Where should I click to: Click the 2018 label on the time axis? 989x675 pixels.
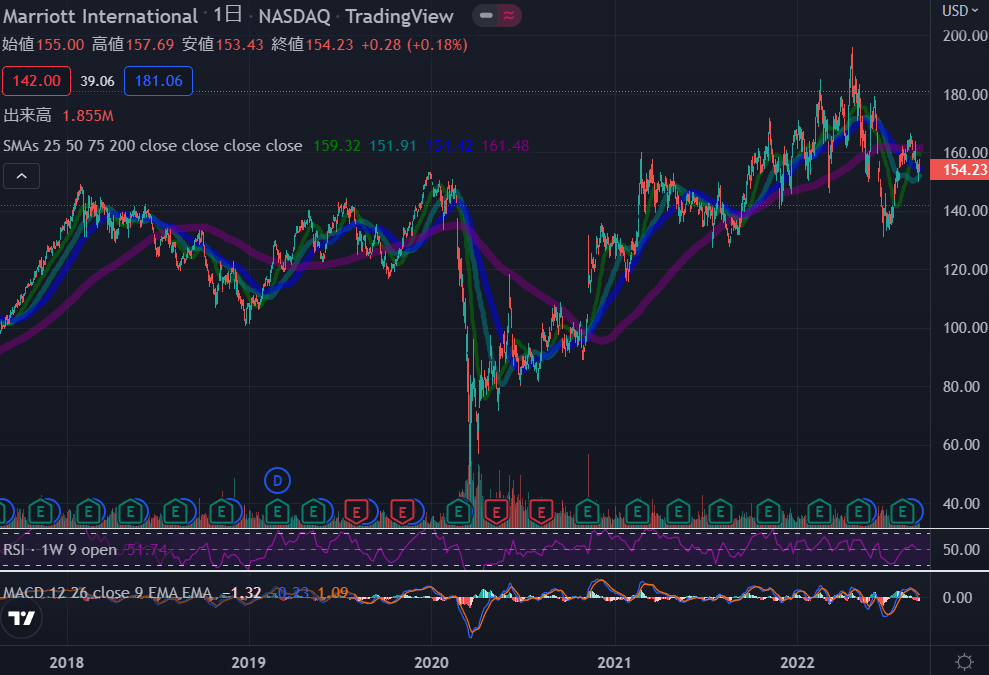pos(66,662)
